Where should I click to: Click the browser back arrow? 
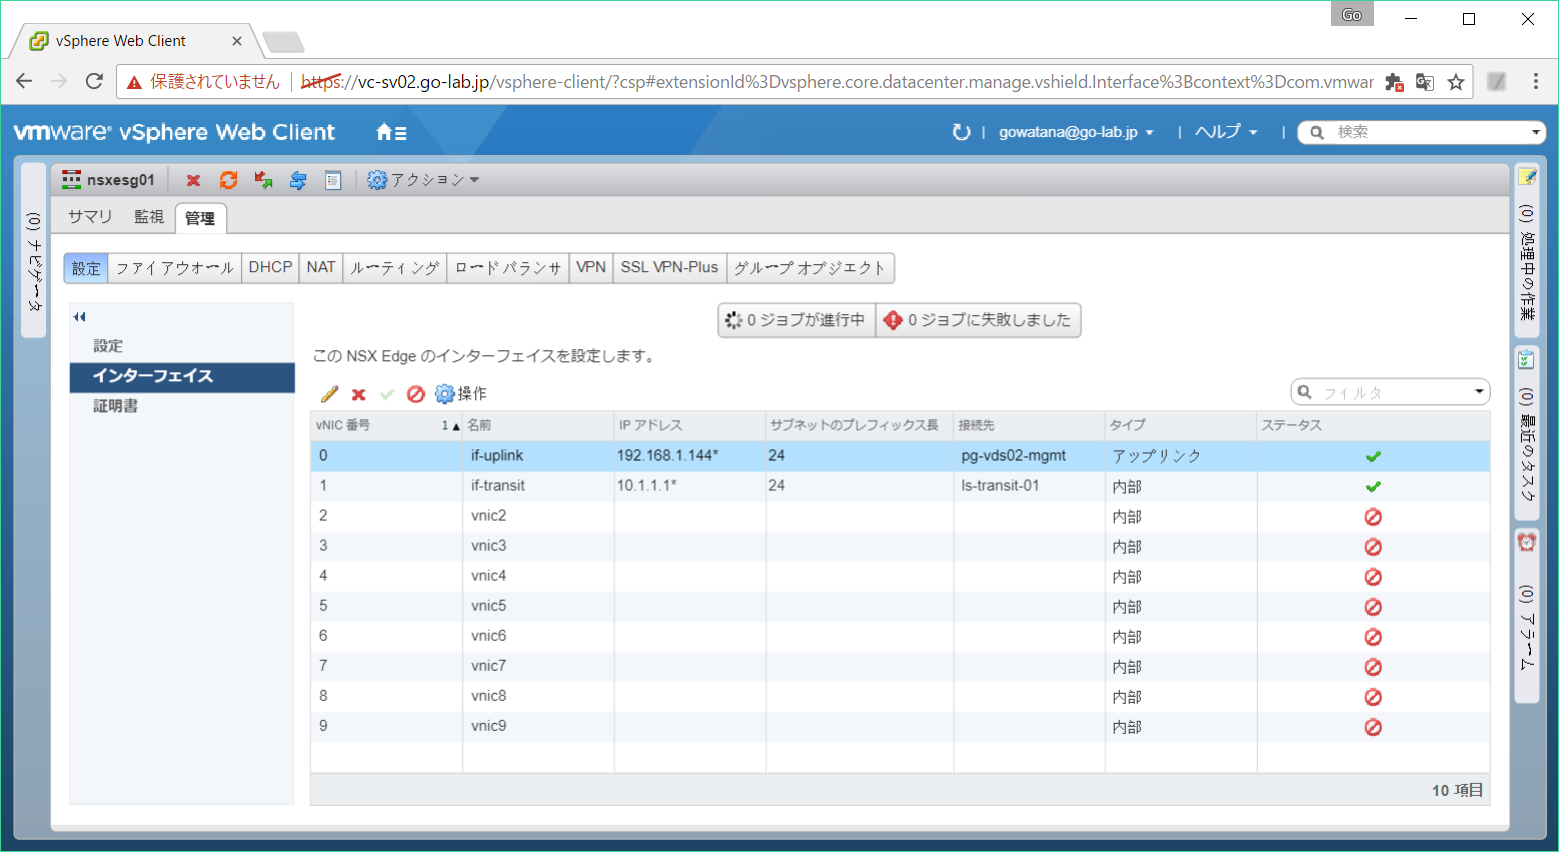24,81
